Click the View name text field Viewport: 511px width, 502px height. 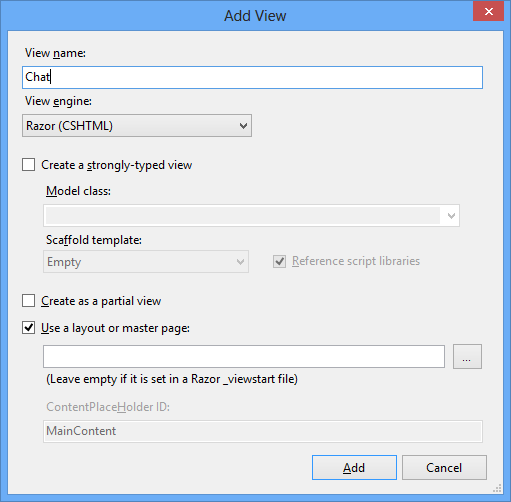tap(252, 77)
